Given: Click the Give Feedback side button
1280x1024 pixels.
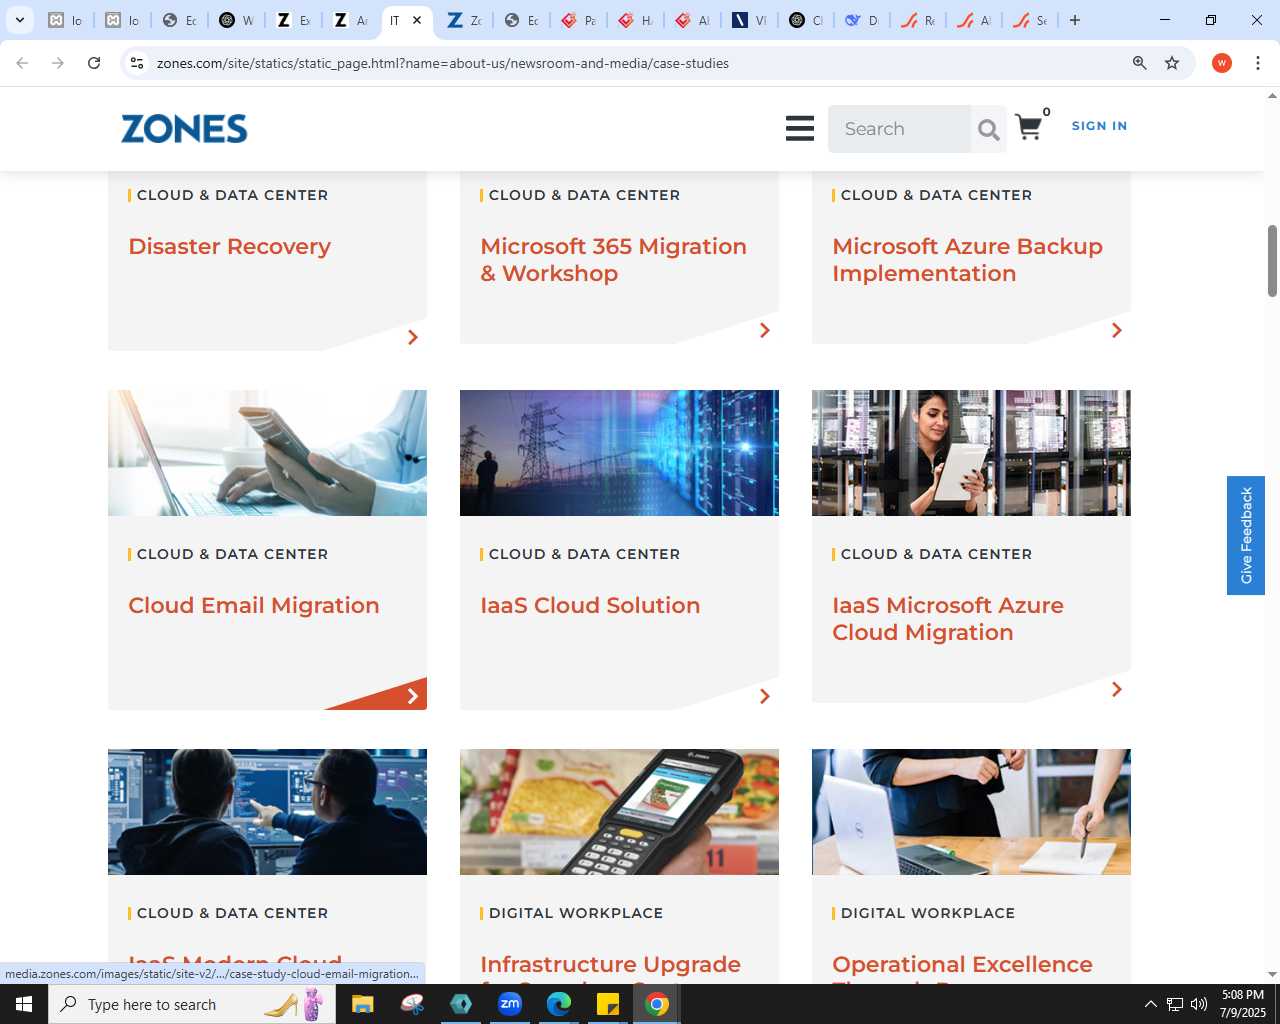Looking at the screenshot, I should [x=1245, y=535].
